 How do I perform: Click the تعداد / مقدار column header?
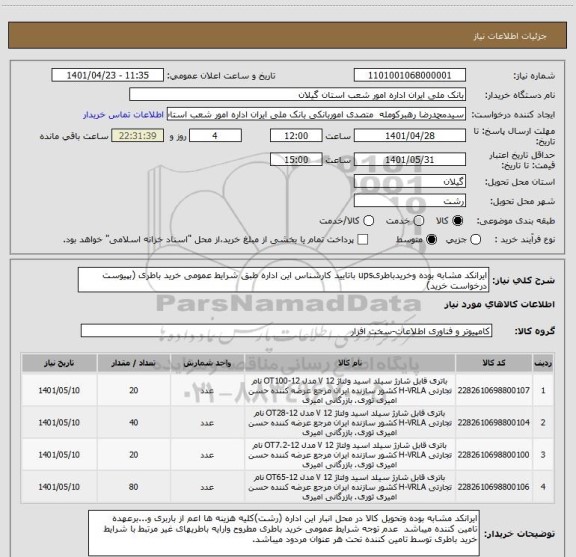click(x=133, y=363)
